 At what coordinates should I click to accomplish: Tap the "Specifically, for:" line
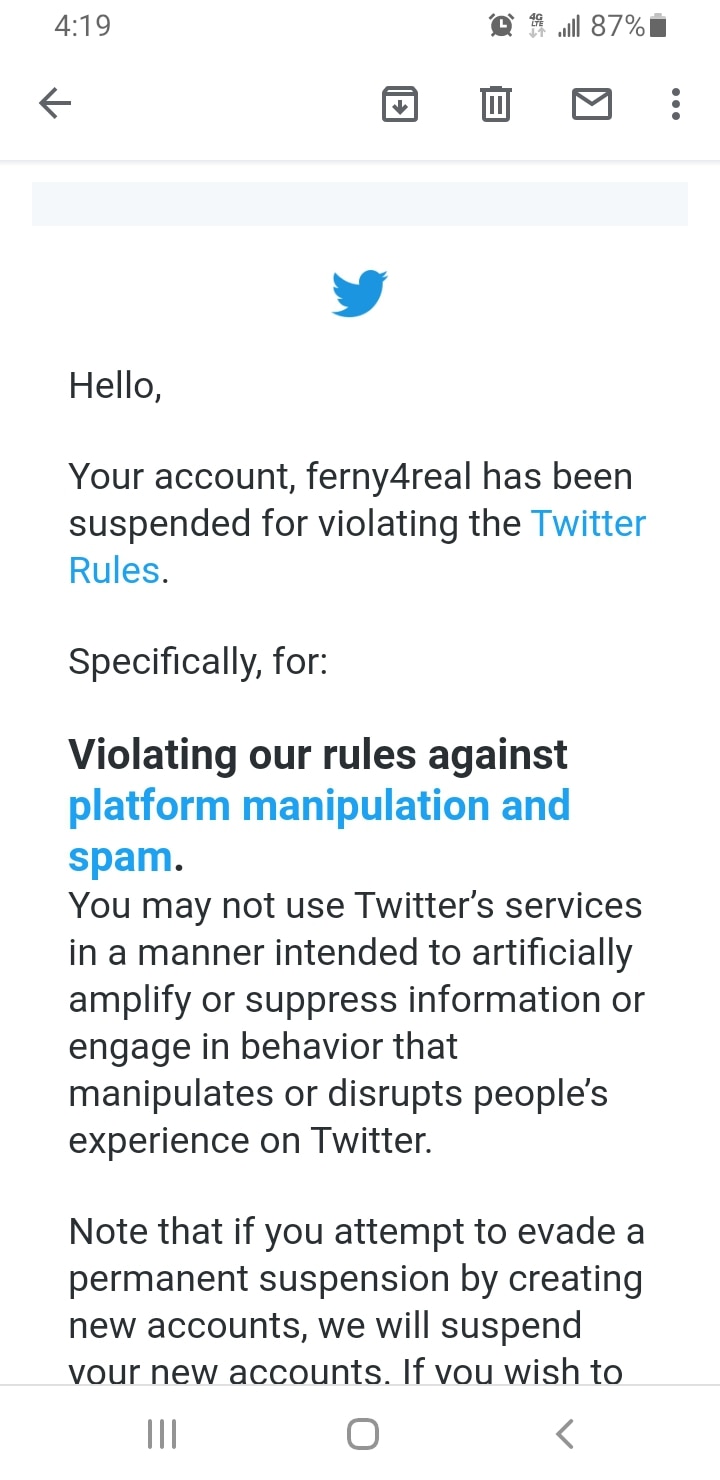click(198, 661)
